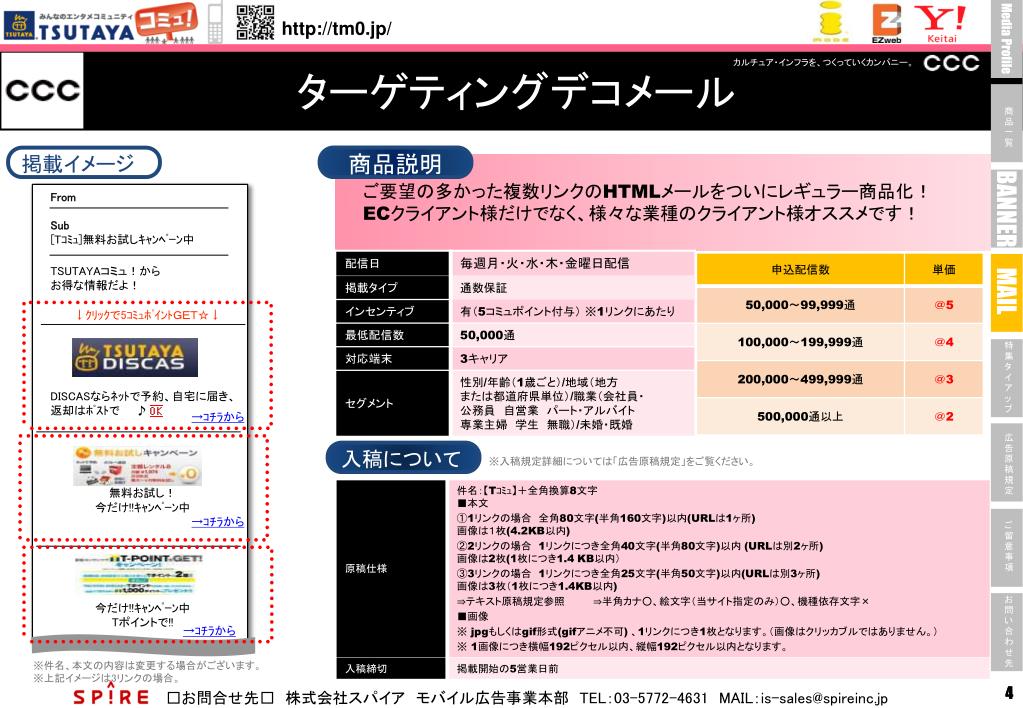Click the white CCC logo box
The width and height of the screenshot is (1023, 708).
pyautogui.click(x=42, y=91)
